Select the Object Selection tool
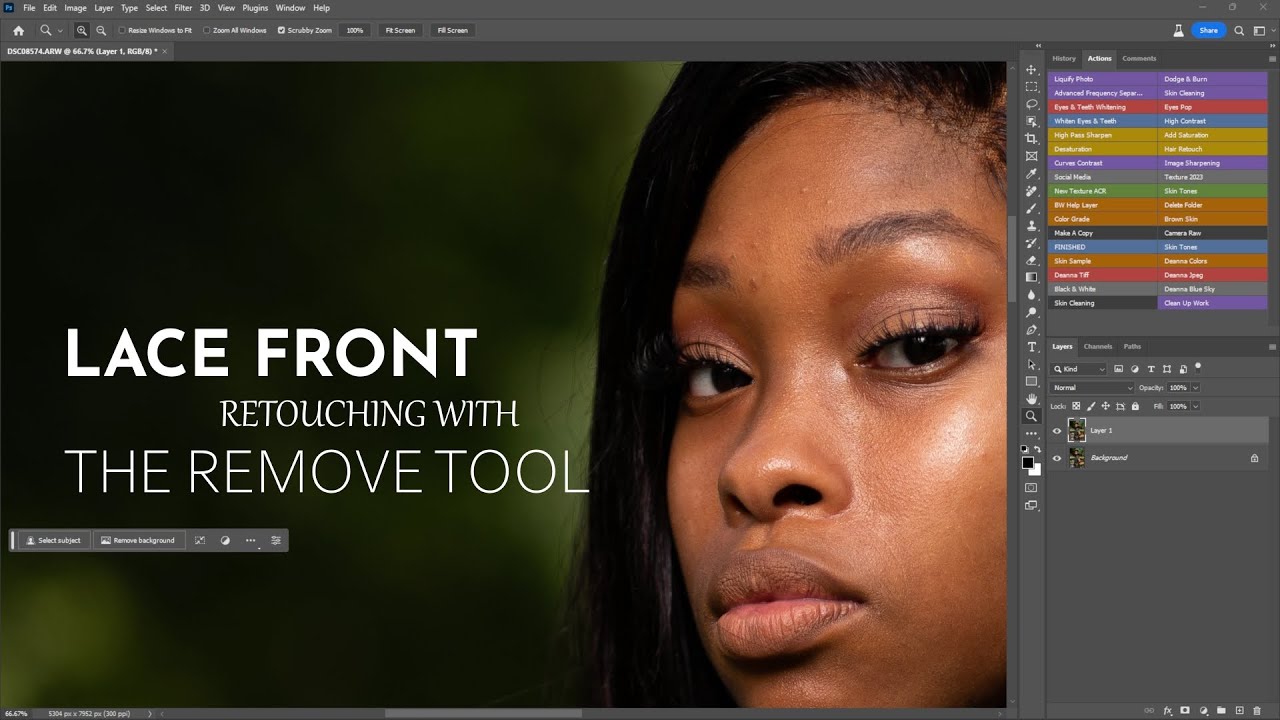The height and width of the screenshot is (720, 1280). coord(1031,121)
